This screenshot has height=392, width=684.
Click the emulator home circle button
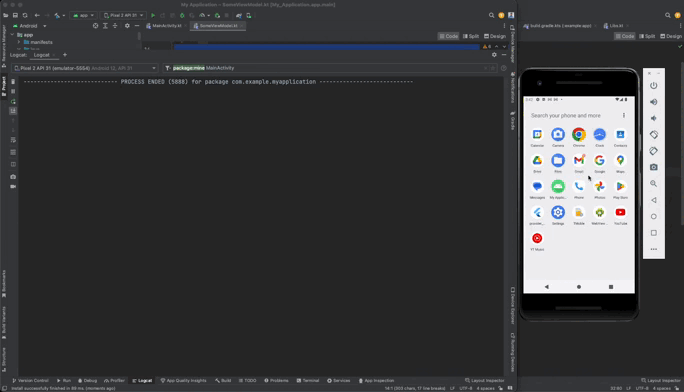tap(653, 216)
